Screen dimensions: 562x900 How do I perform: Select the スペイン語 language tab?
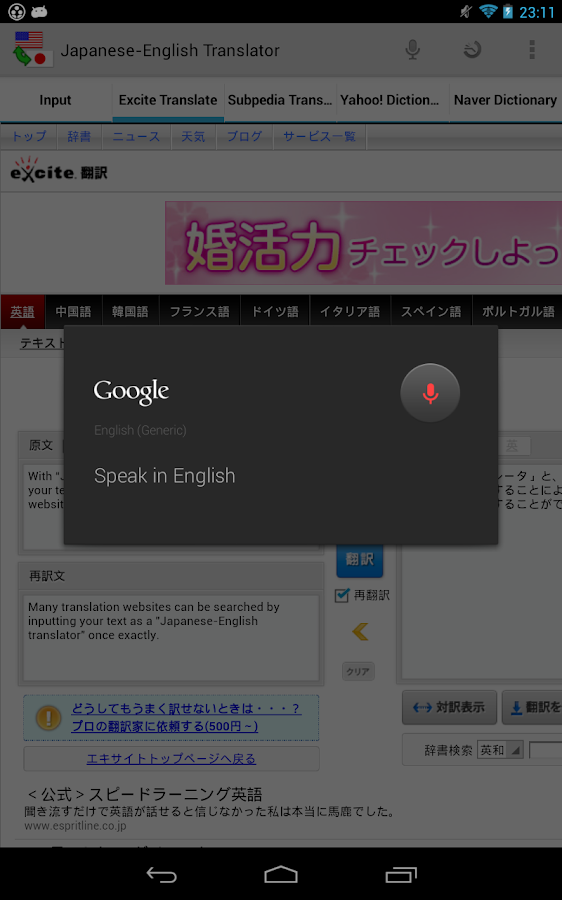(431, 312)
